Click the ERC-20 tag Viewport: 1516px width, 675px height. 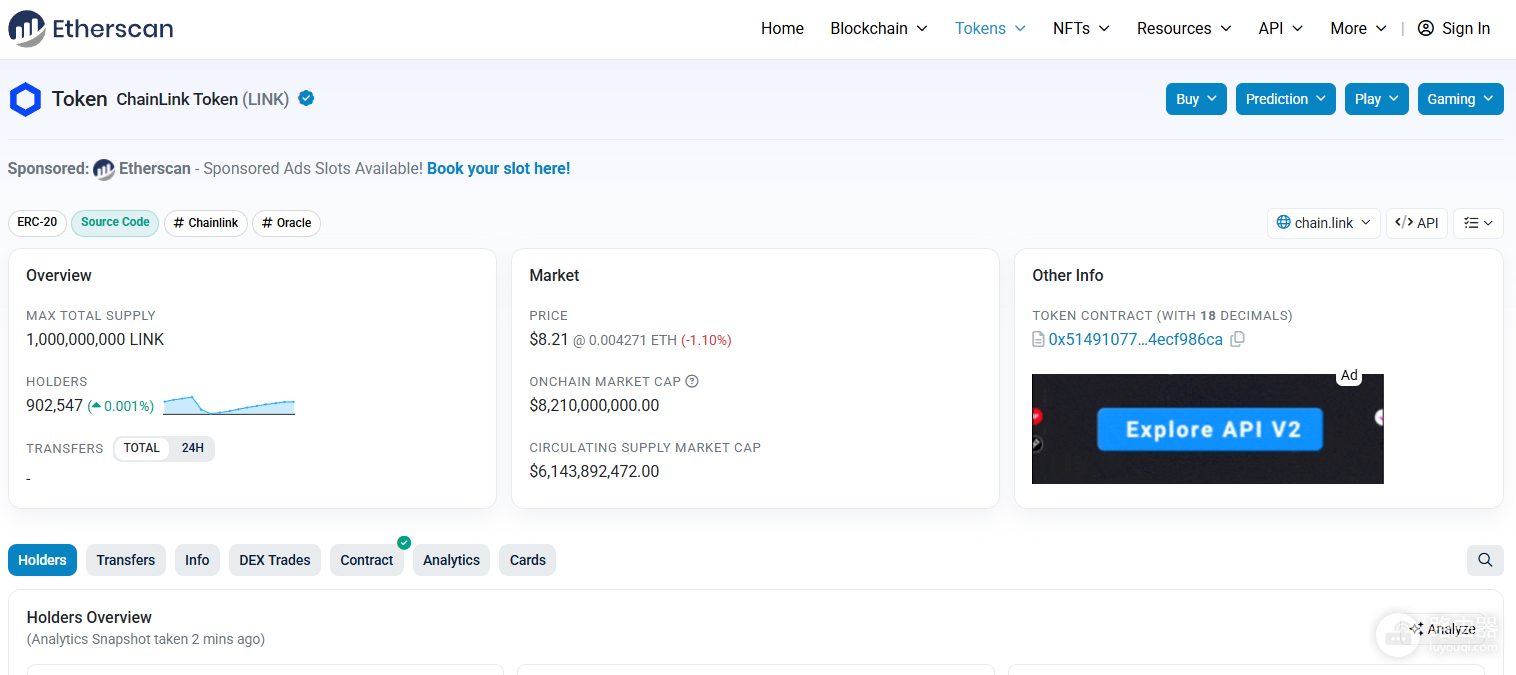(x=38, y=222)
